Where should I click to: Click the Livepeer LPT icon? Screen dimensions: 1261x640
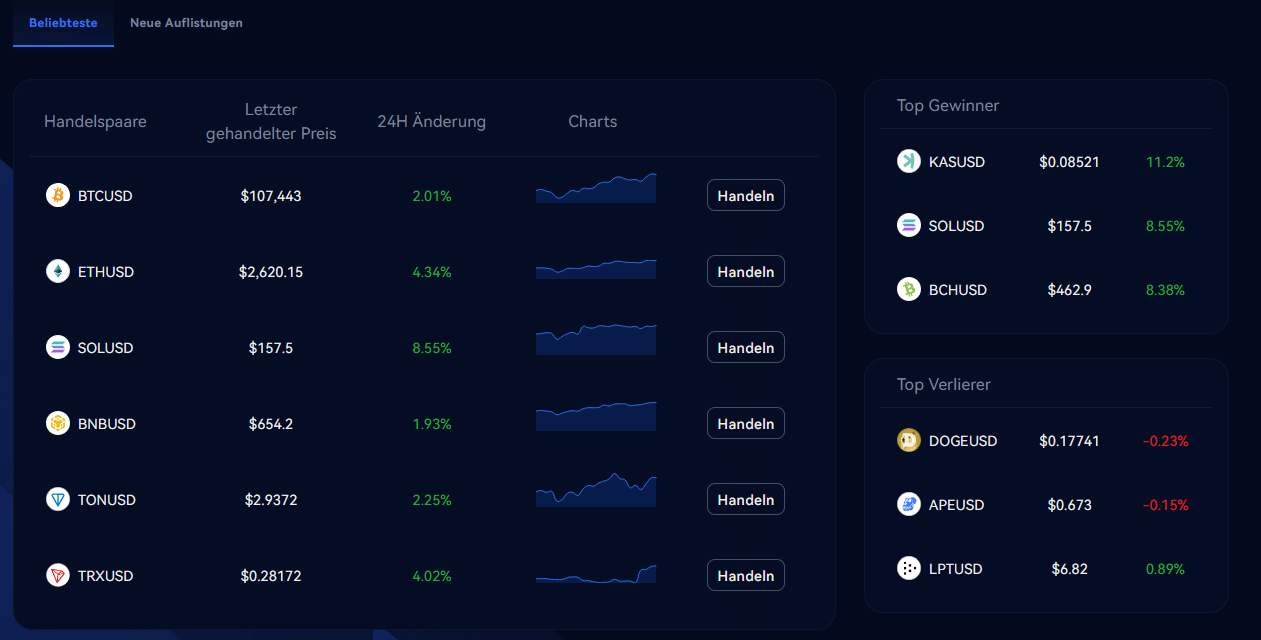point(908,568)
